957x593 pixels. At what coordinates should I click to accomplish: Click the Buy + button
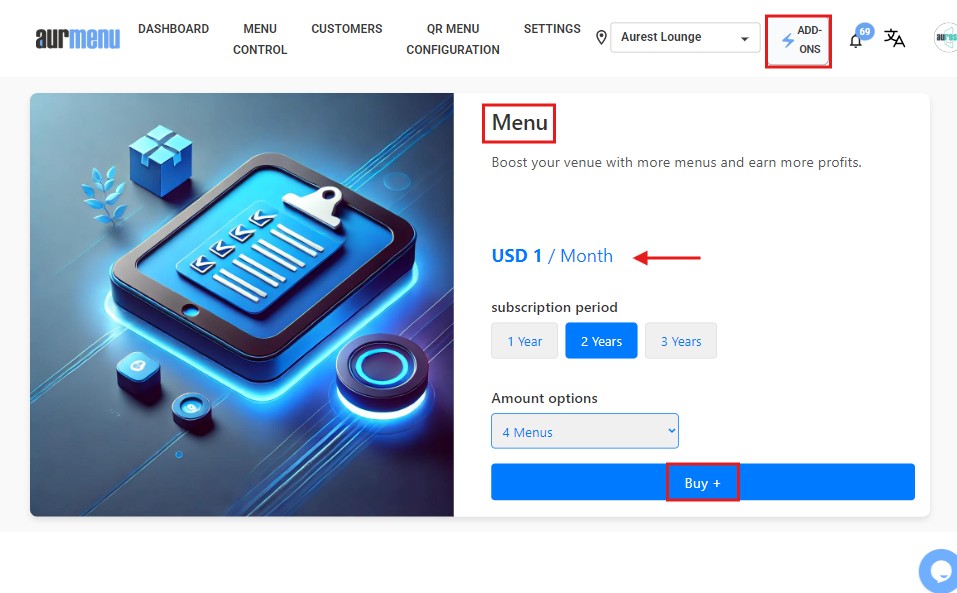tap(702, 482)
